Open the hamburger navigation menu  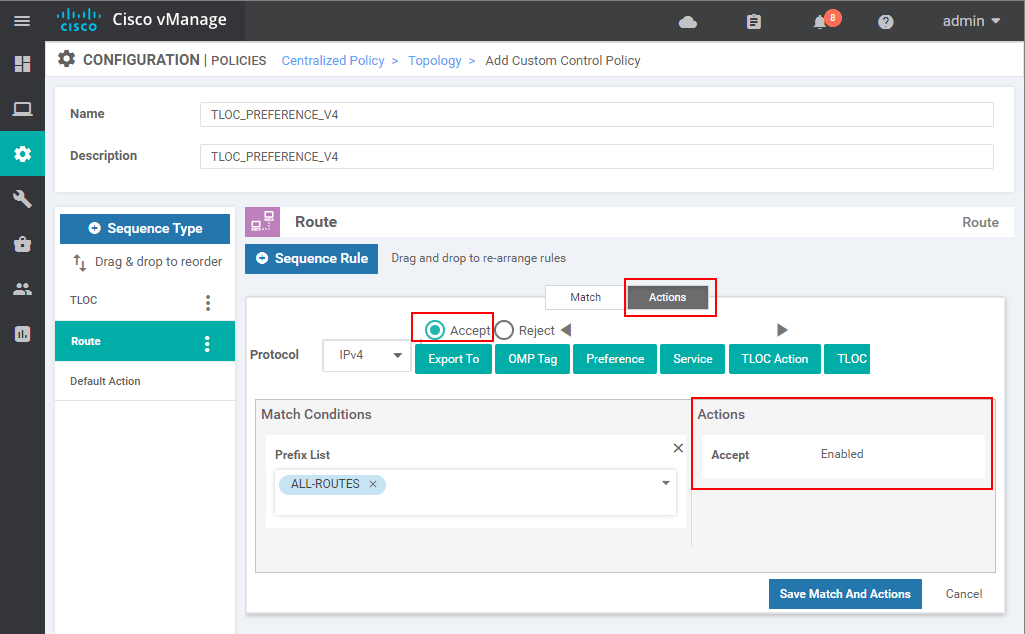pos(22,20)
